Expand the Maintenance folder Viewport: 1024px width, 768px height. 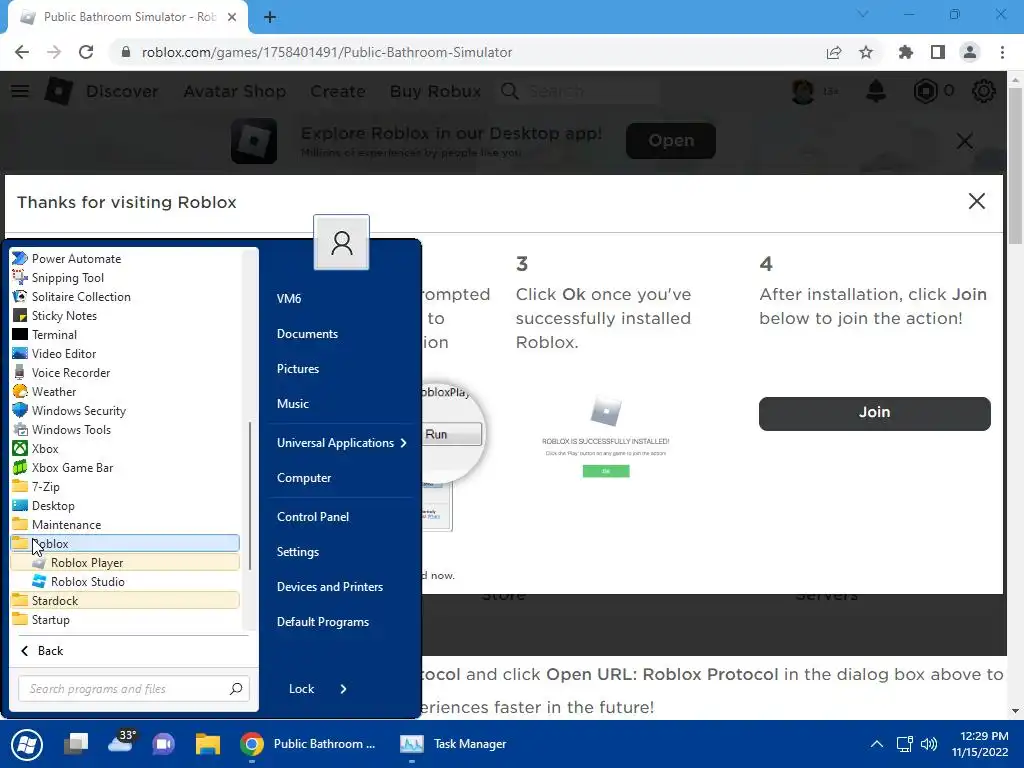pos(125,524)
